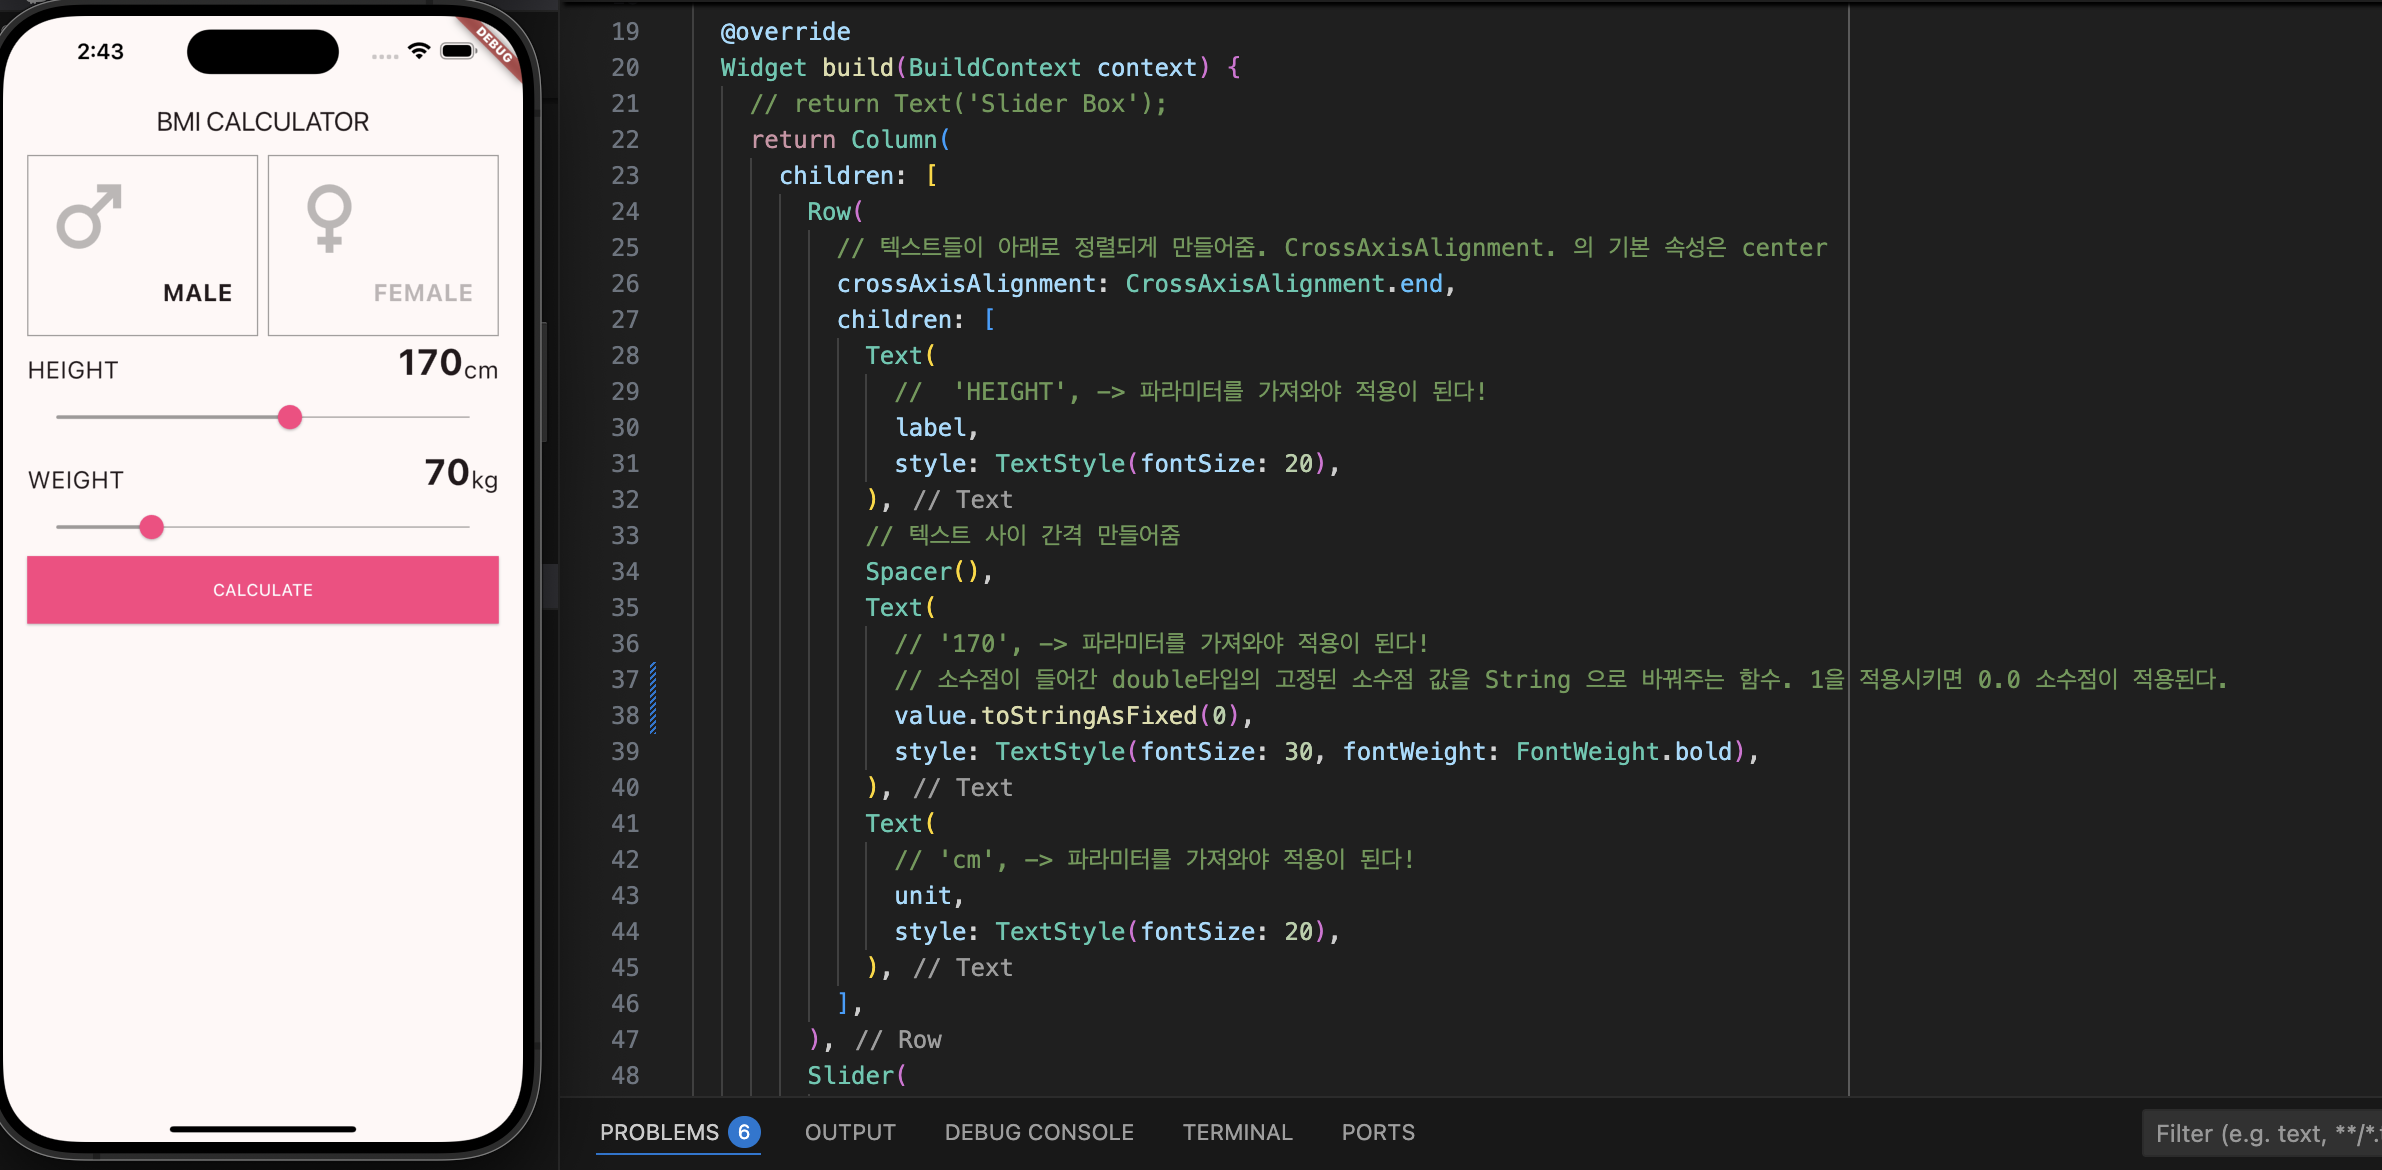
Task: Select the MALE gender card
Action: [142, 245]
